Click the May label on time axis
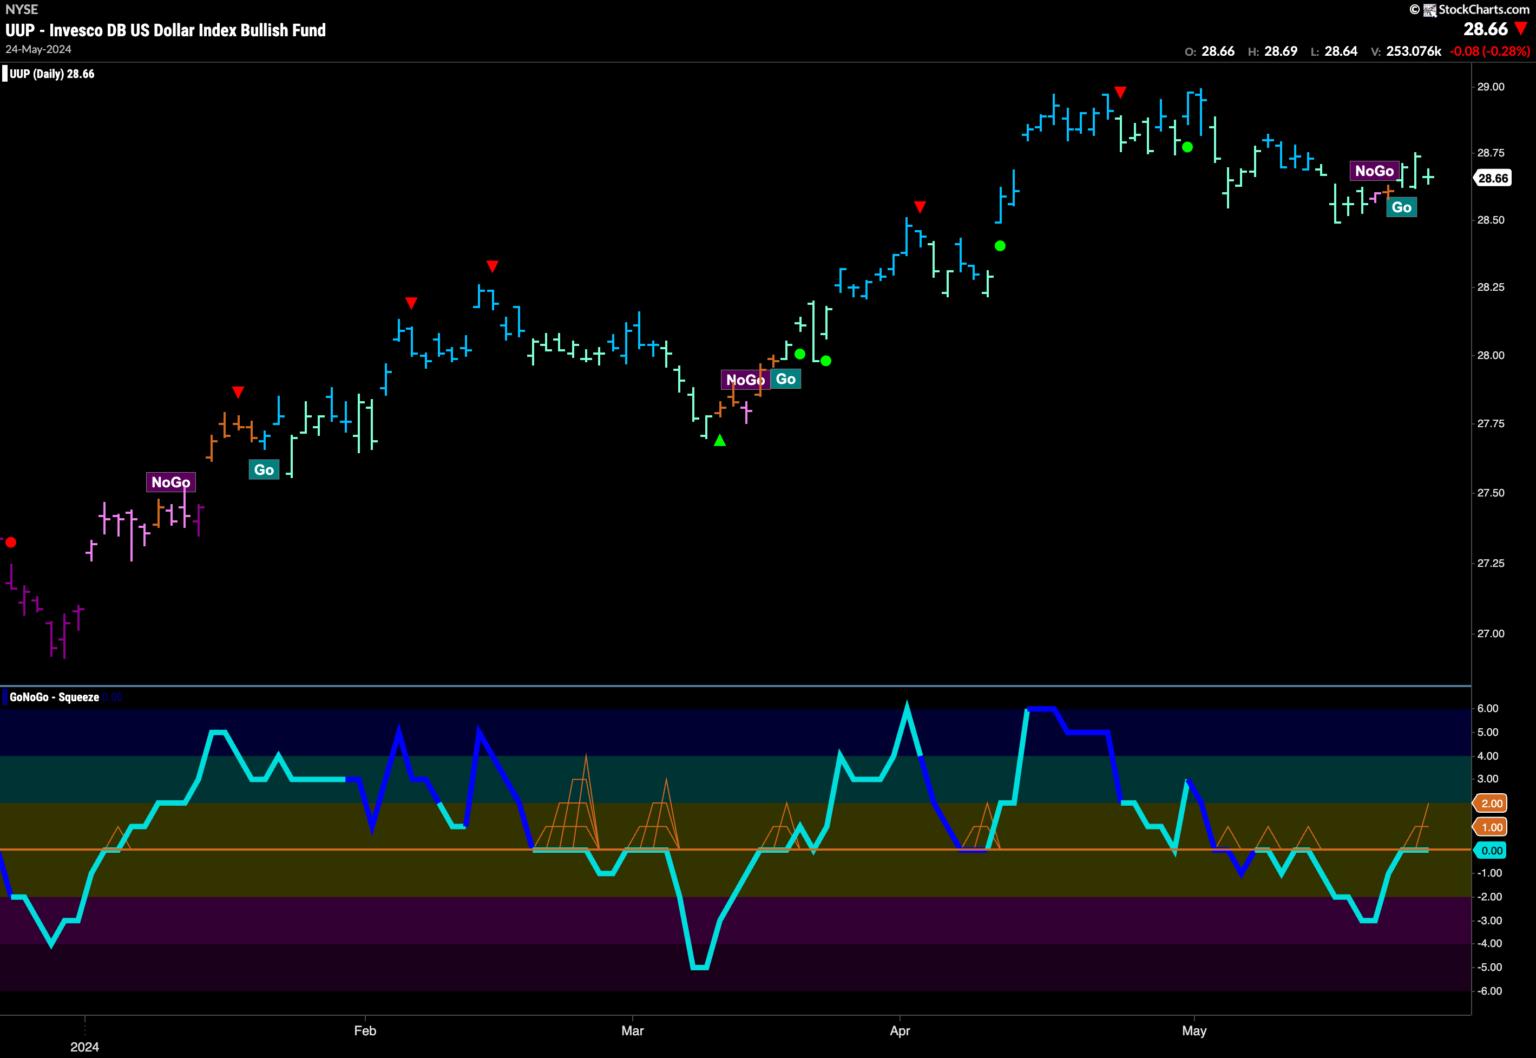Screen dimensions: 1536x1058 point(1194,1030)
